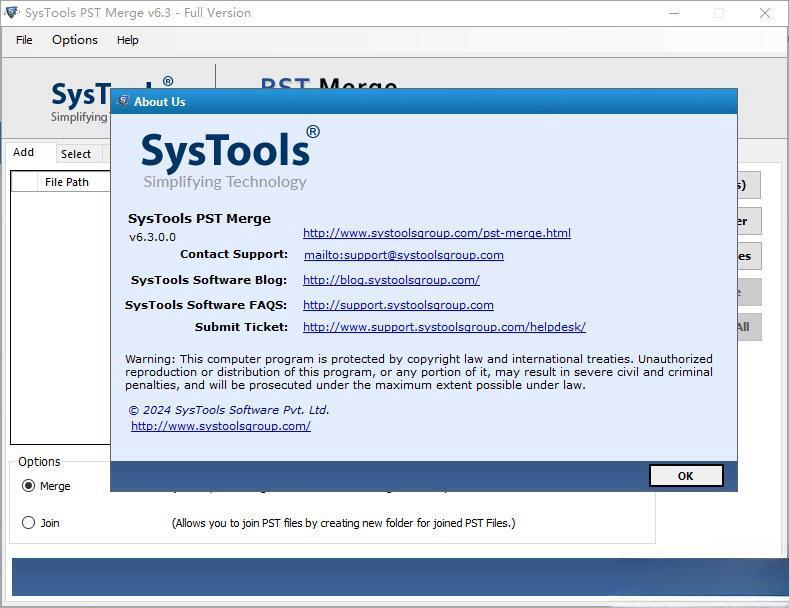Click the Contact Support label

click(234, 254)
